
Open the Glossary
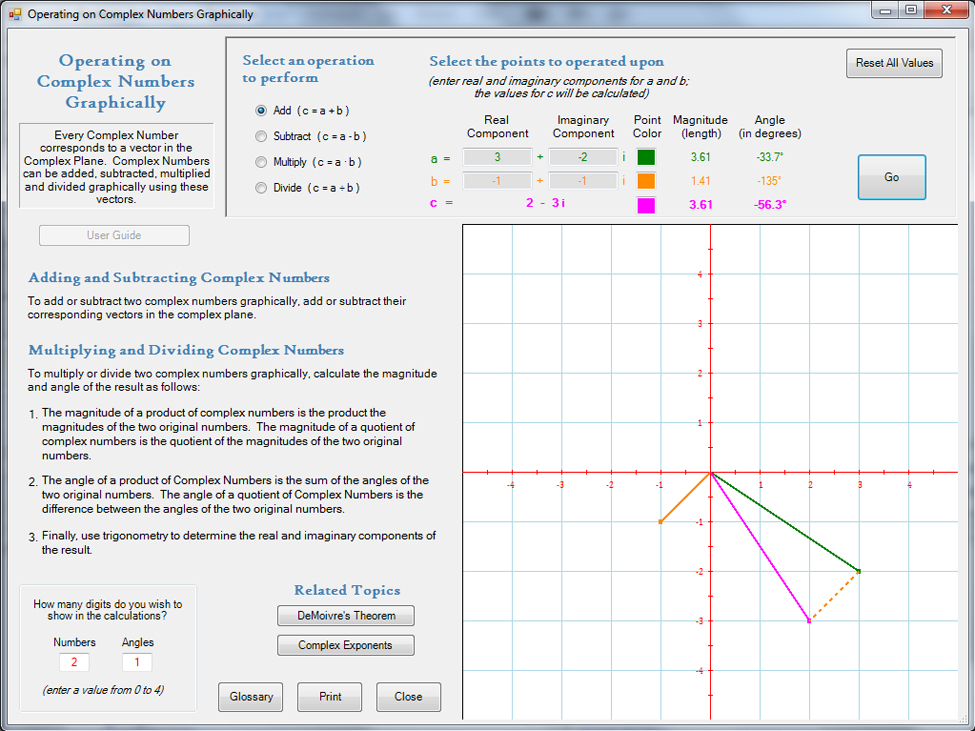click(x=251, y=697)
